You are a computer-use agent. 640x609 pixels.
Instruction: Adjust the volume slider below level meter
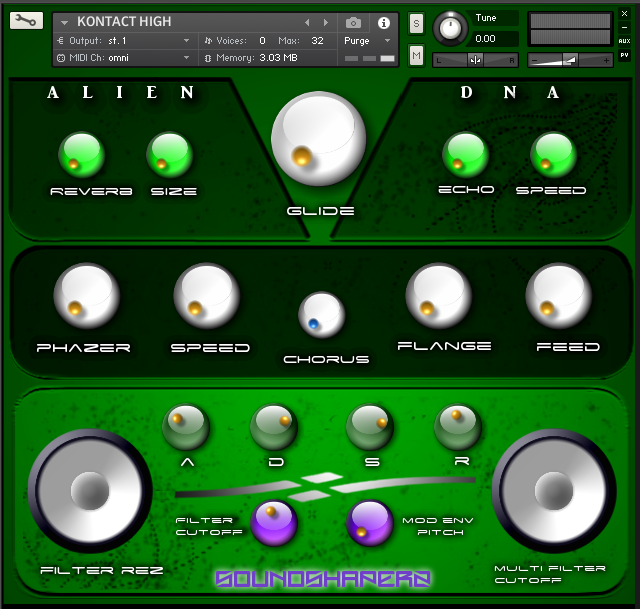[x=570, y=60]
